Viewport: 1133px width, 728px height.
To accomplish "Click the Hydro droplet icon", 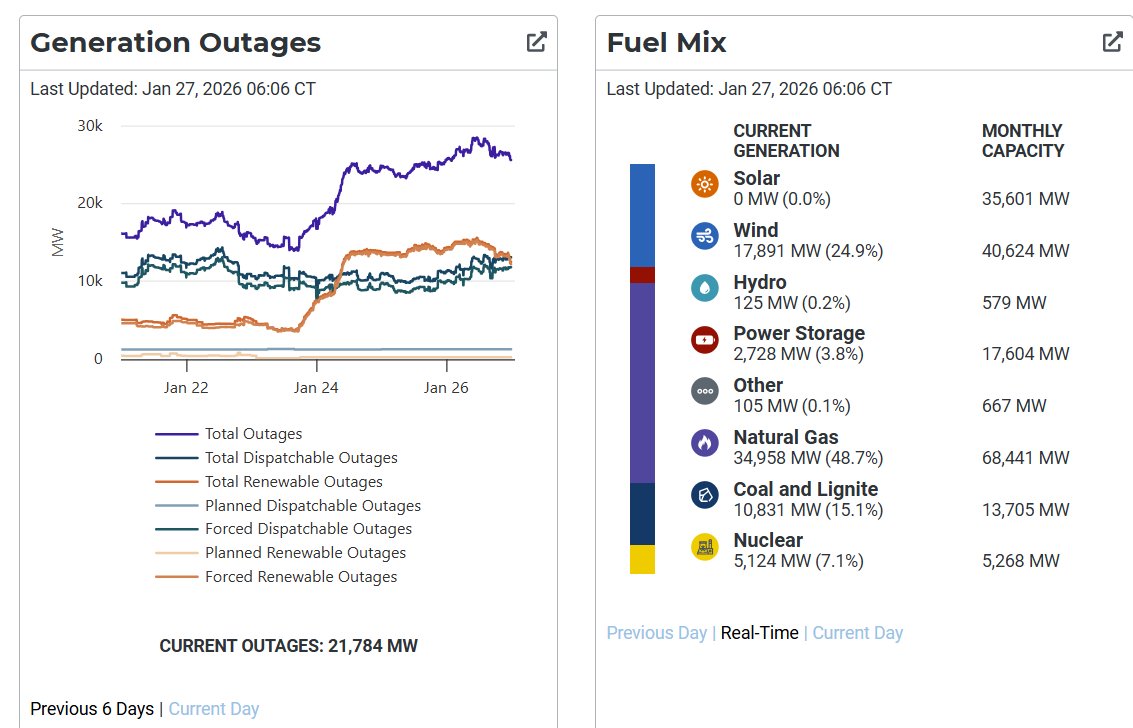I will pos(705,289).
